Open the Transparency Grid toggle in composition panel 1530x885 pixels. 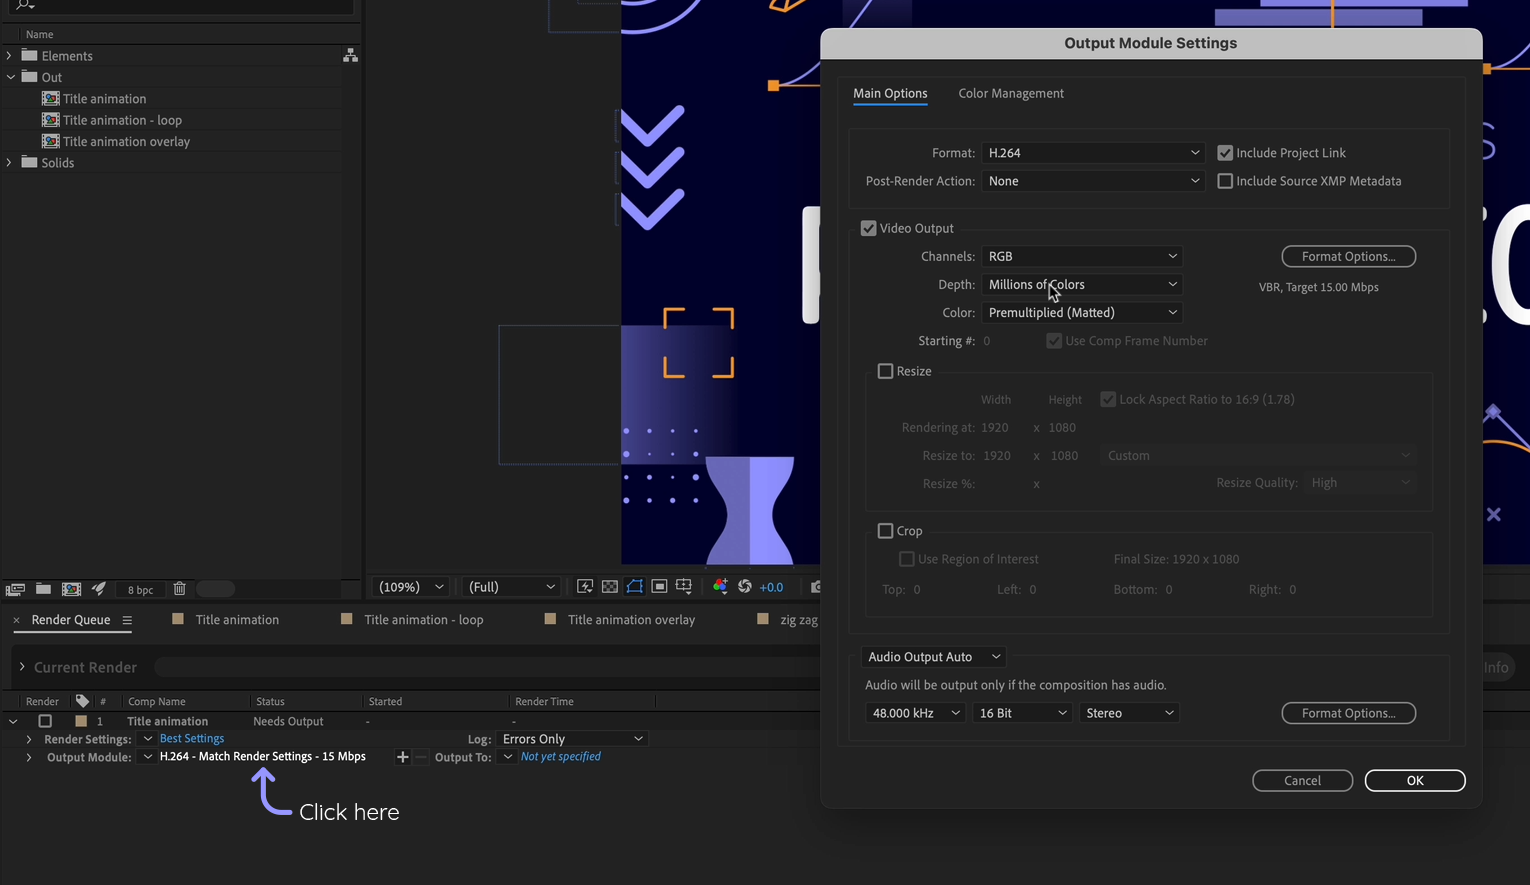[x=609, y=587]
